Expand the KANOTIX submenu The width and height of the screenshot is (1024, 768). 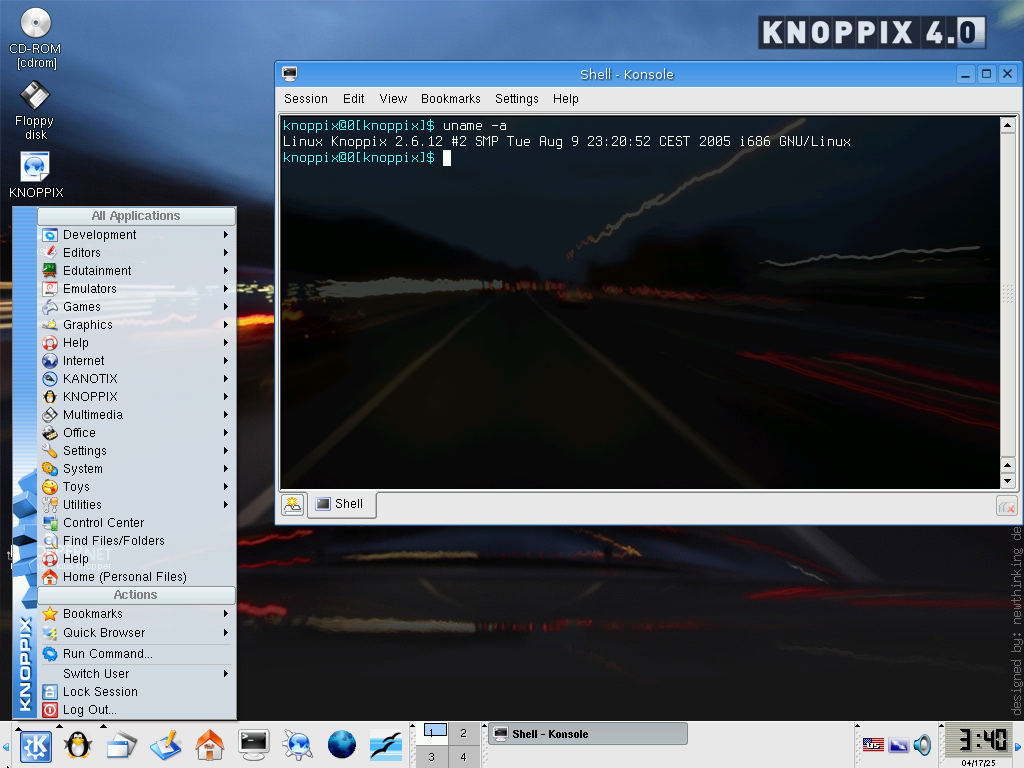click(x=137, y=379)
